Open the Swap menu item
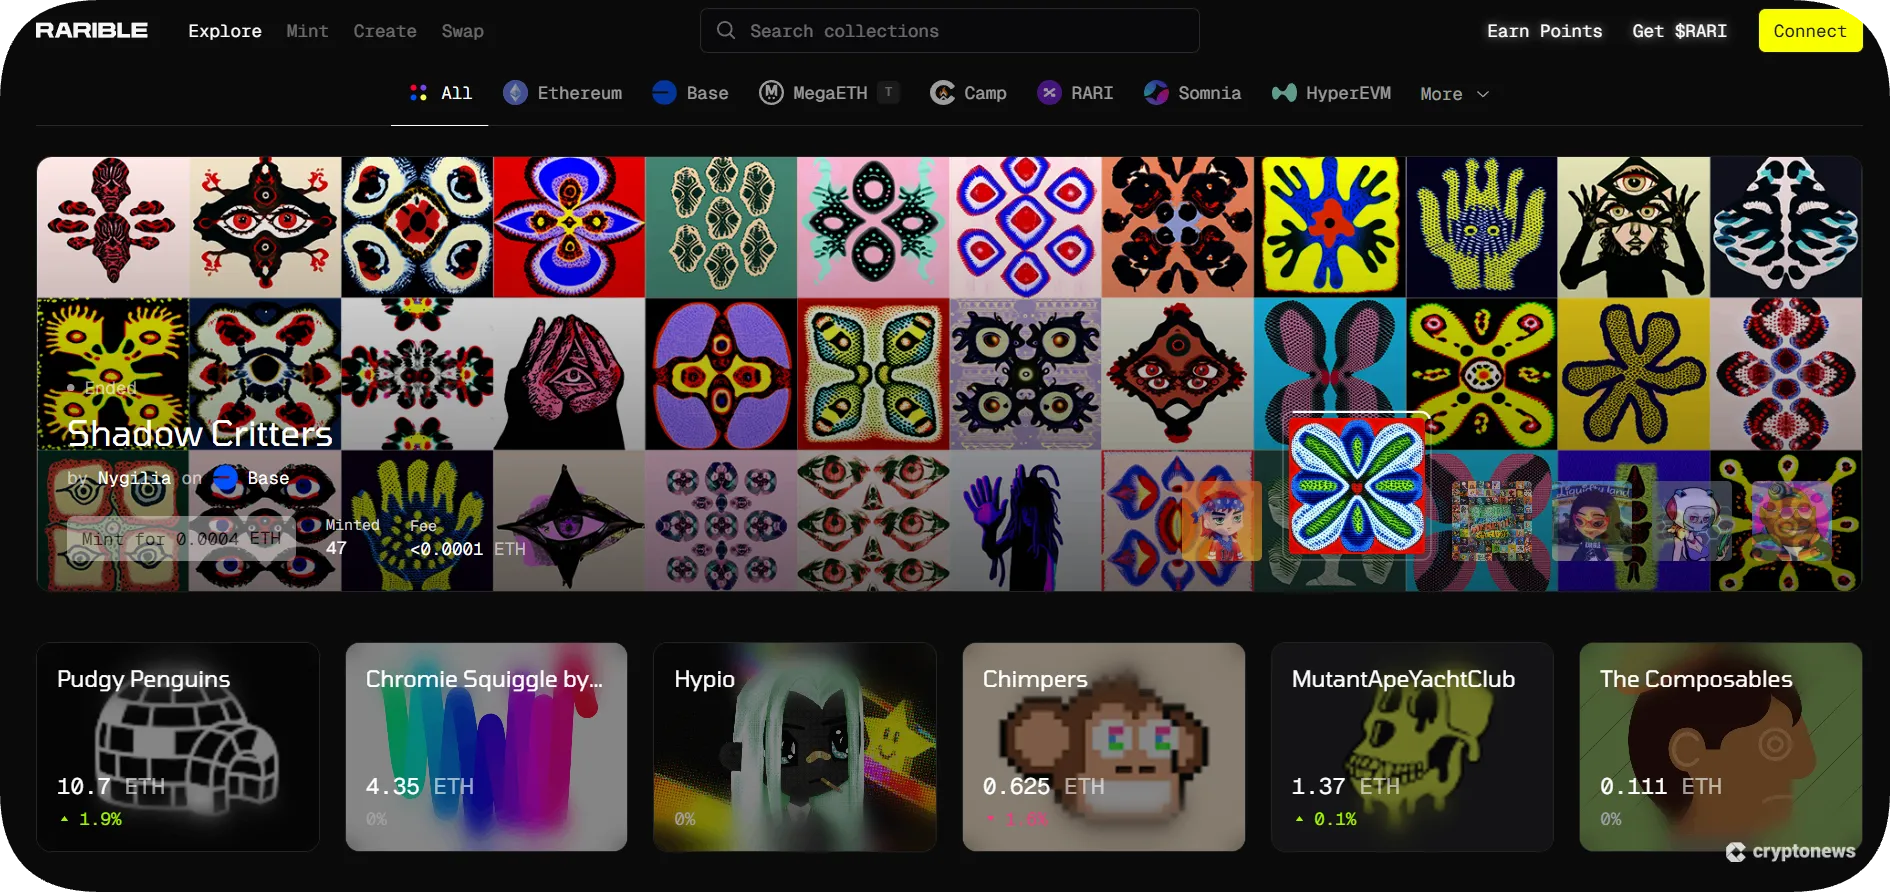Viewport: 1890px width, 892px height. (x=462, y=31)
